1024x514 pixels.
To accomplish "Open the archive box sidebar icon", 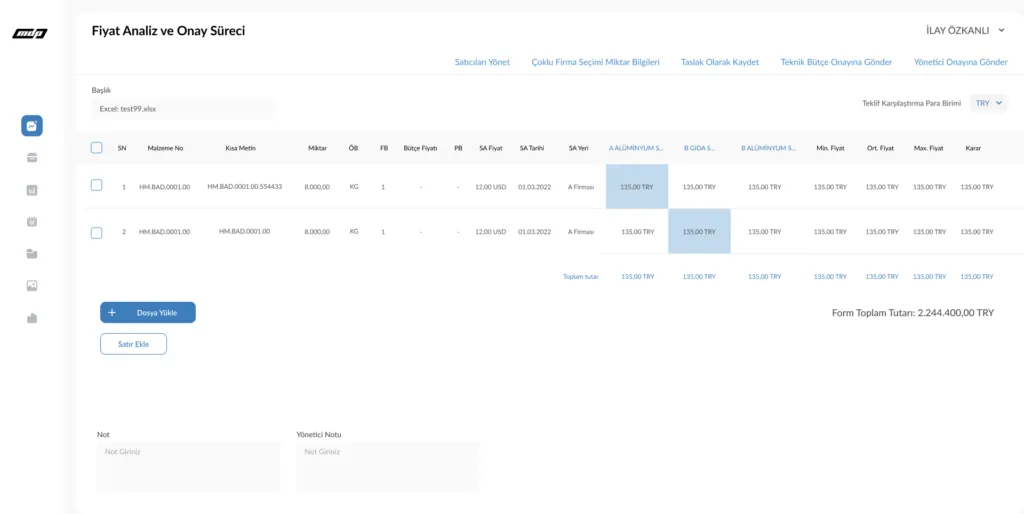I will pyautogui.click(x=32, y=157).
